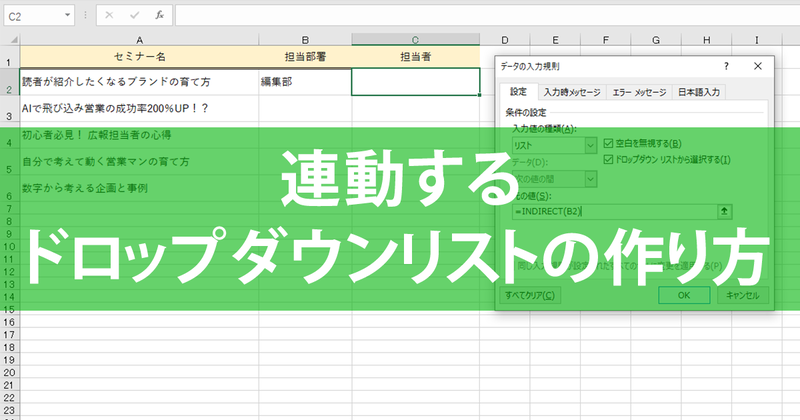Click キャンセル button
The height and width of the screenshot is (420, 800).
pos(742,295)
